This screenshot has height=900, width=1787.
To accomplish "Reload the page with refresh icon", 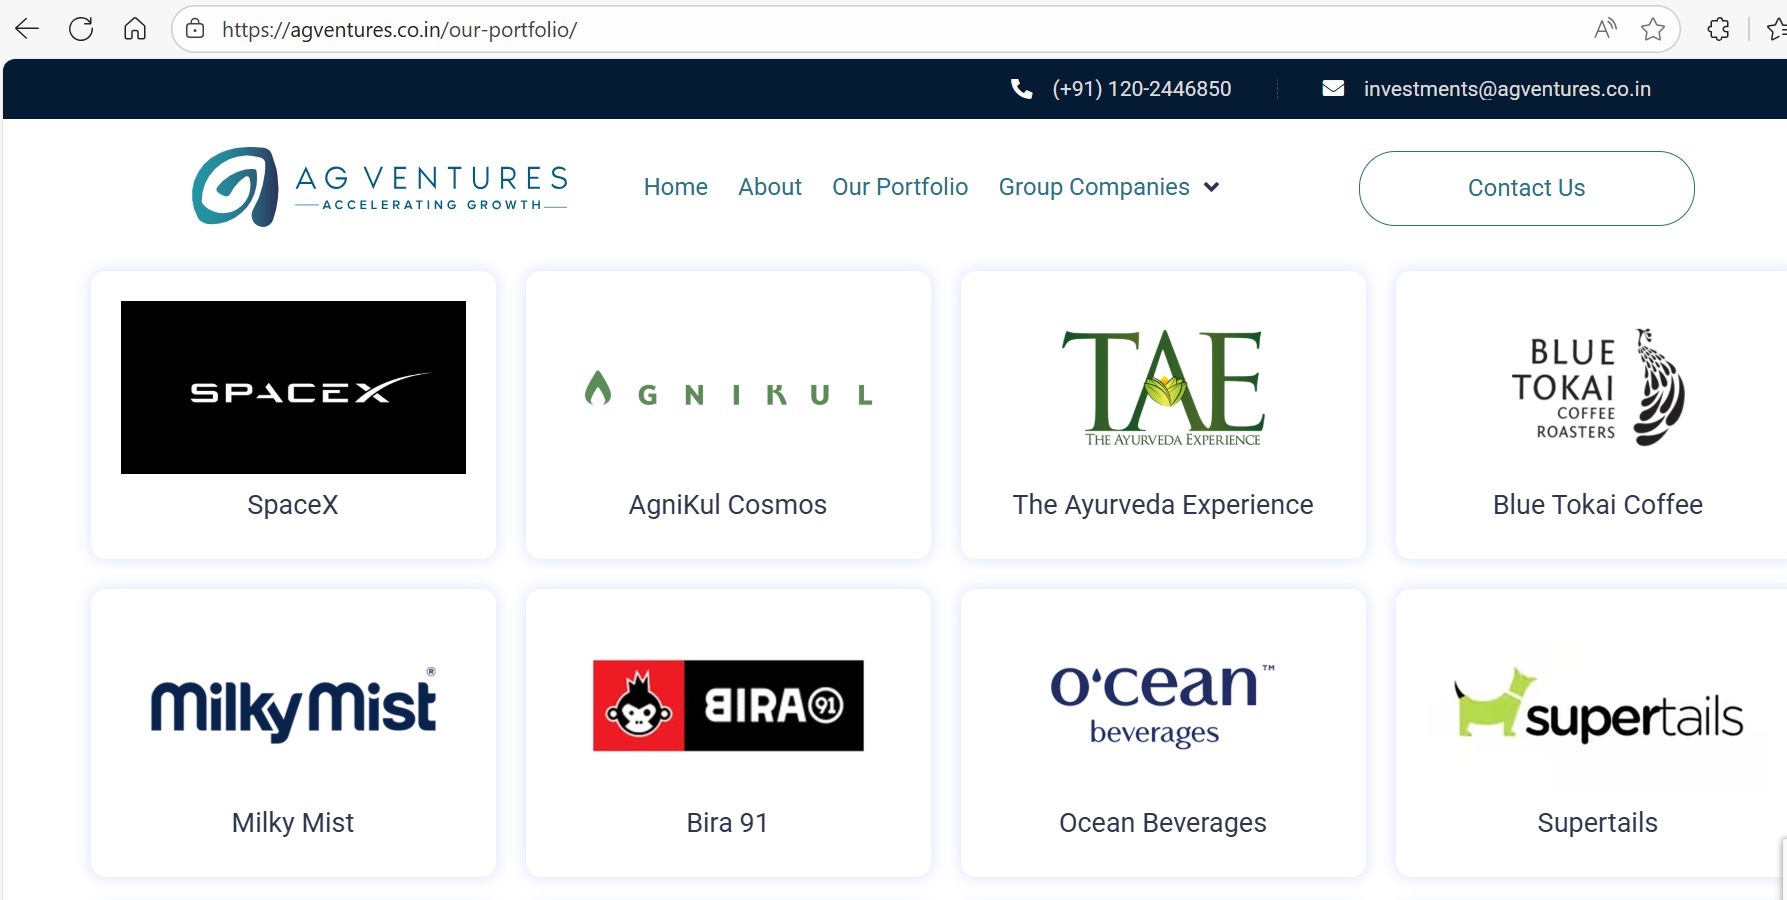I will point(81,29).
